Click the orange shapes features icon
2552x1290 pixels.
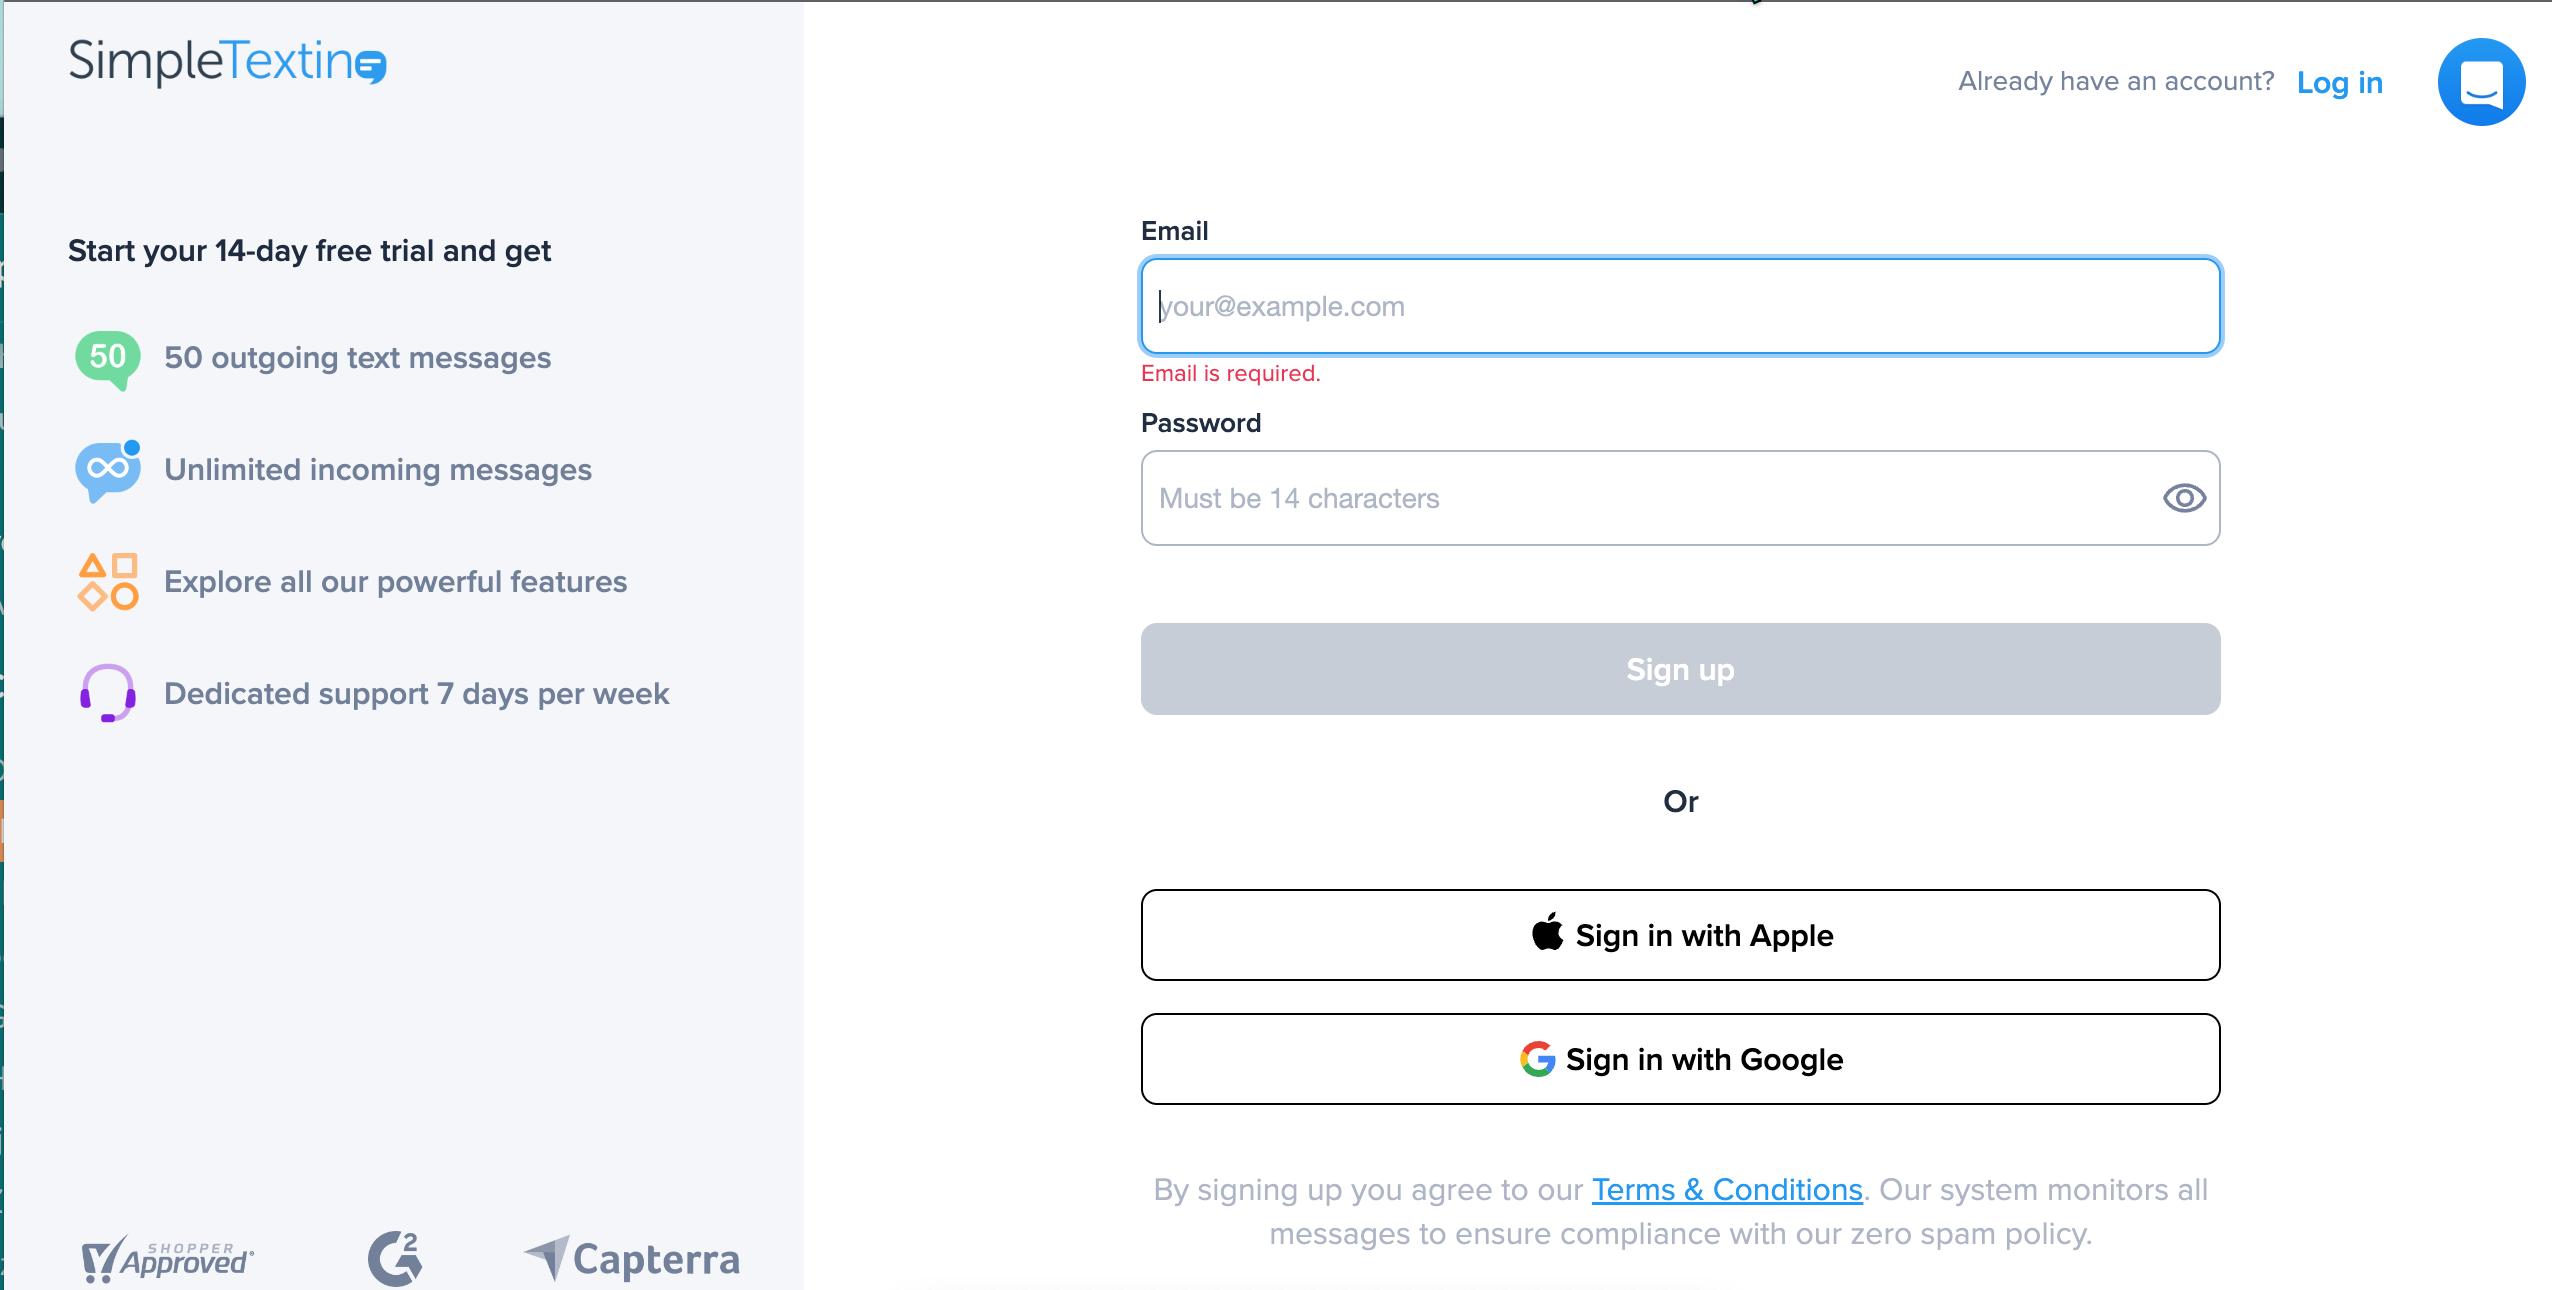pyautogui.click(x=108, y=582)
